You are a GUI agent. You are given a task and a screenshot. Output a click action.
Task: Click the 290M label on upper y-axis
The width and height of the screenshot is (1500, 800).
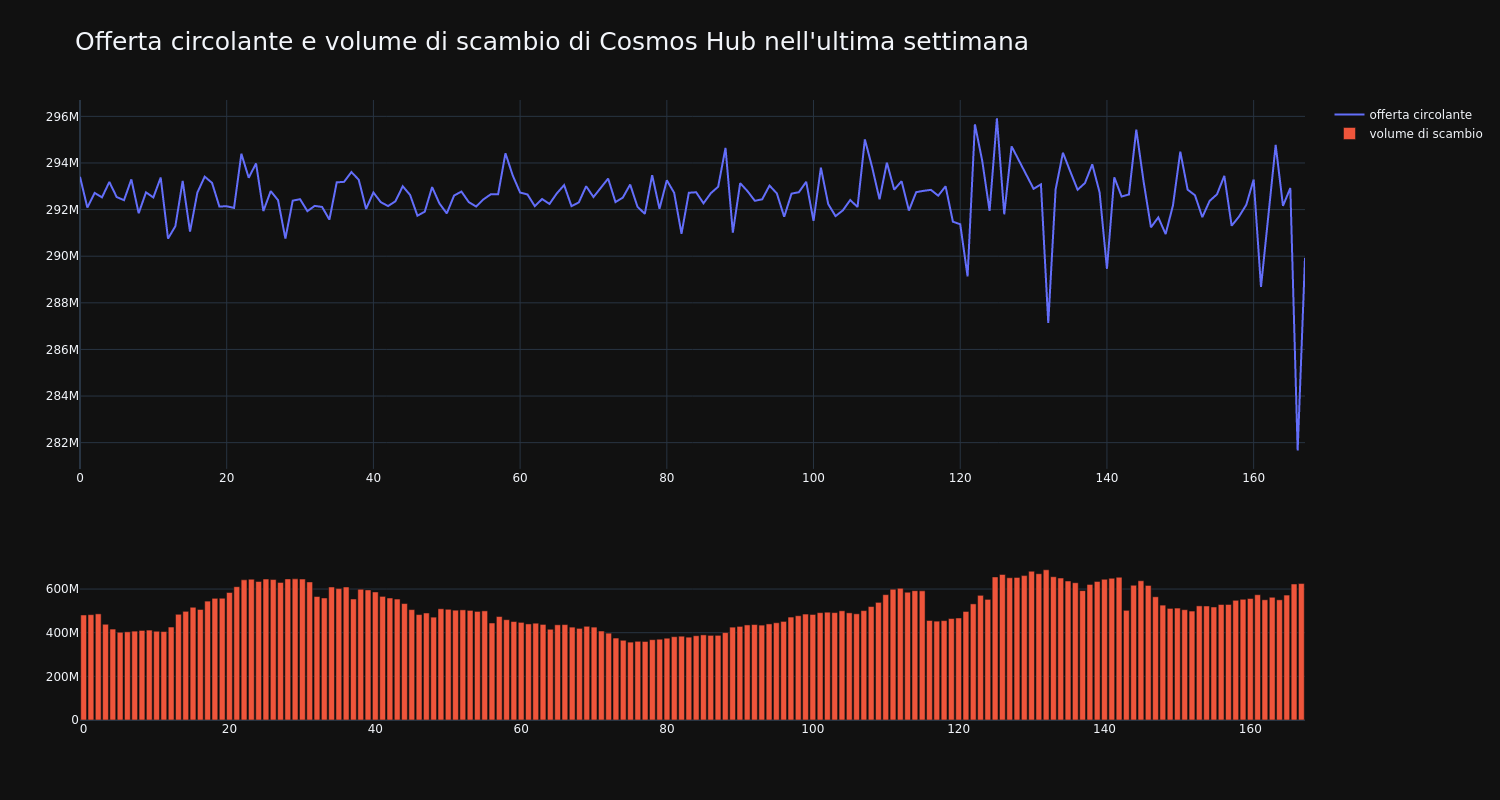[x=62, y=256]
